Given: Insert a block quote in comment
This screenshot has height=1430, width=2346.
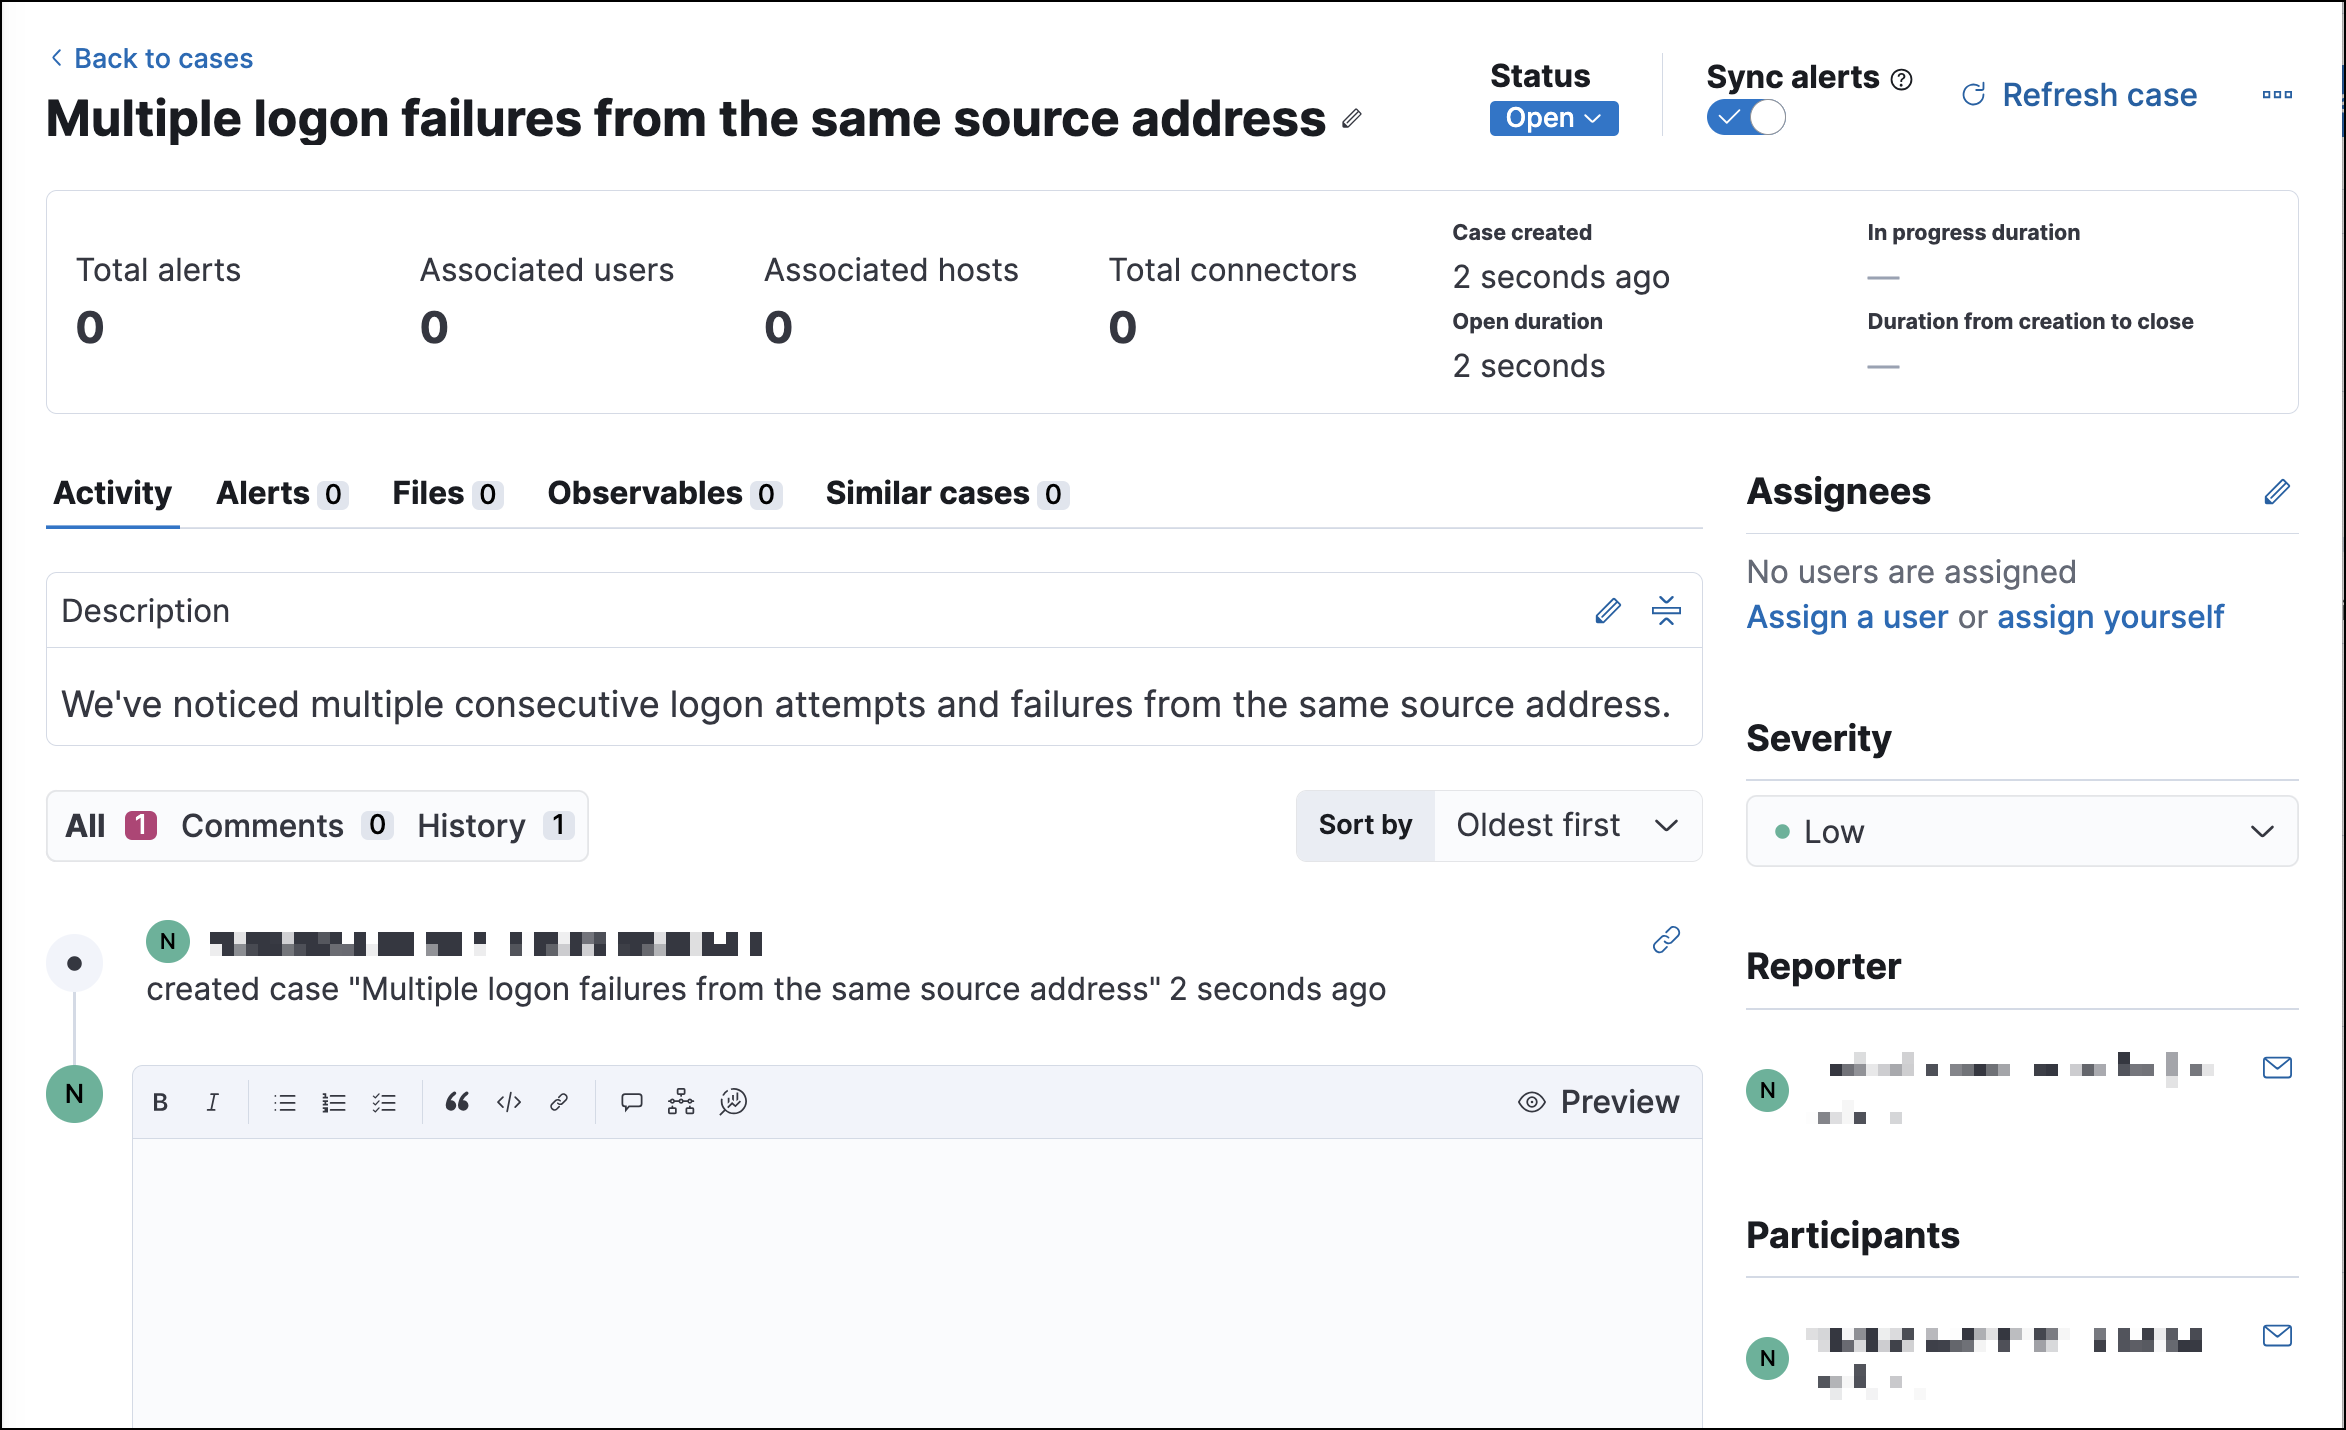Looking at the screenshot, I should click(x=457, y=1102).
